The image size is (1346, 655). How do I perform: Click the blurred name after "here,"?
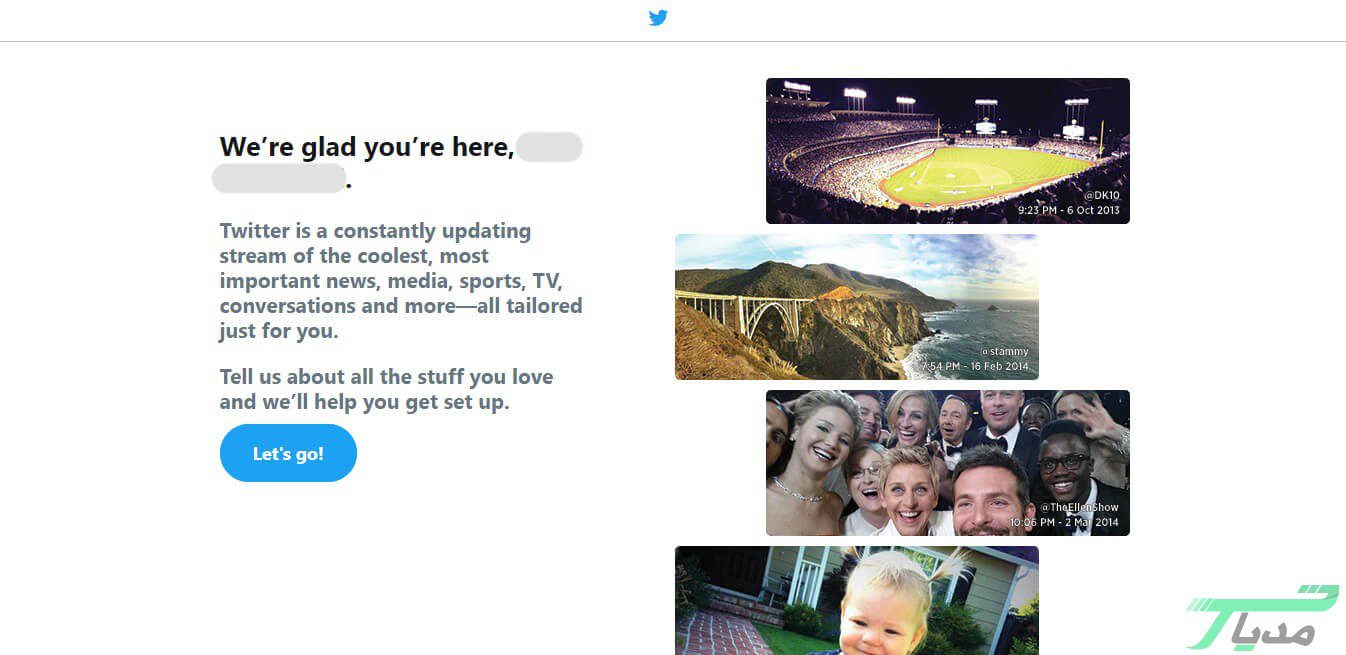point(549,147)
